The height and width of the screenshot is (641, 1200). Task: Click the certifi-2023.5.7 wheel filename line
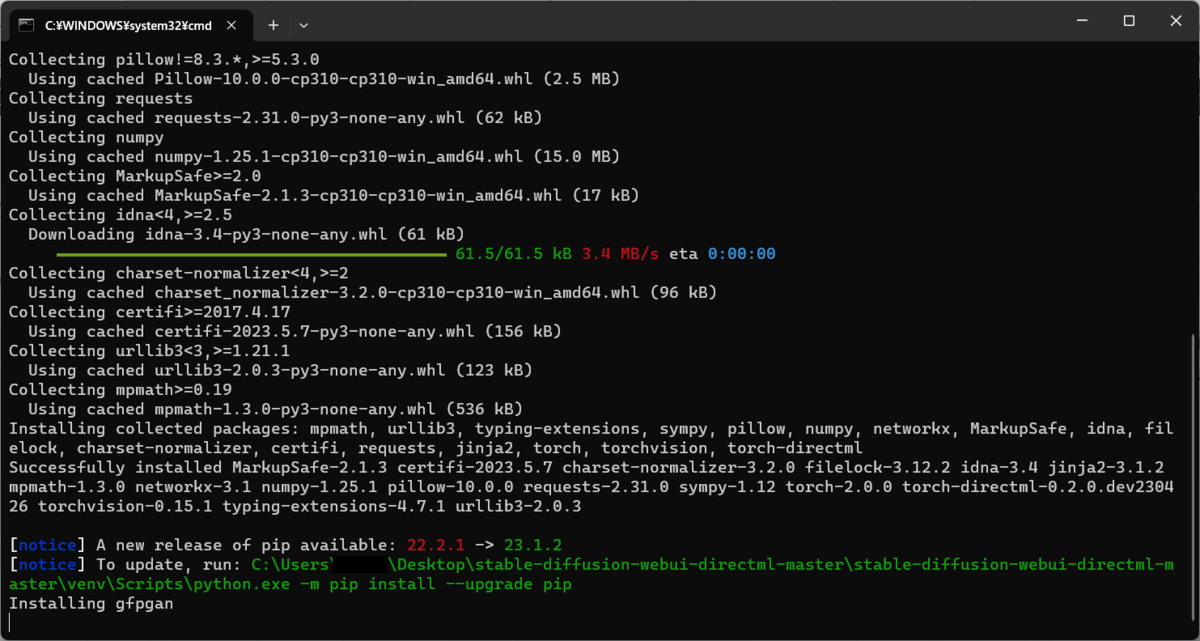coord(295,332)
